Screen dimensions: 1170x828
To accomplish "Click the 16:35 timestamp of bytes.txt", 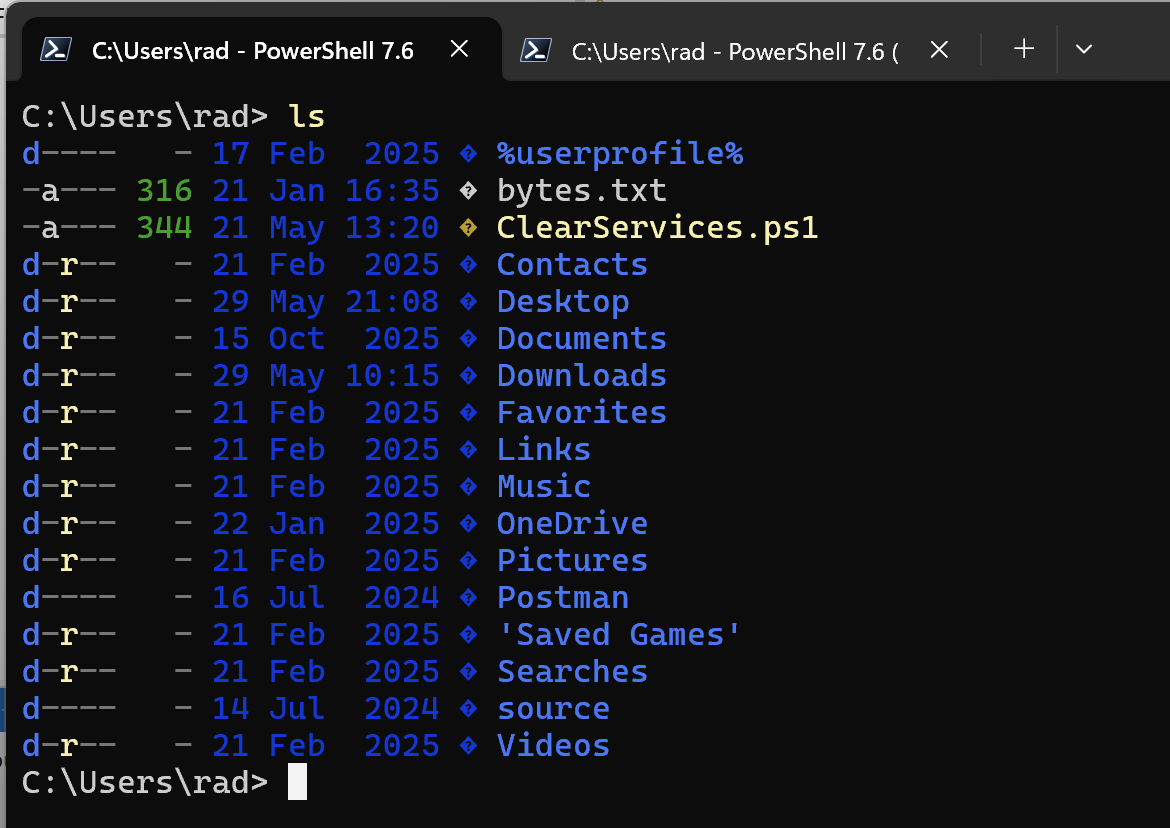I will coord(392,191).
